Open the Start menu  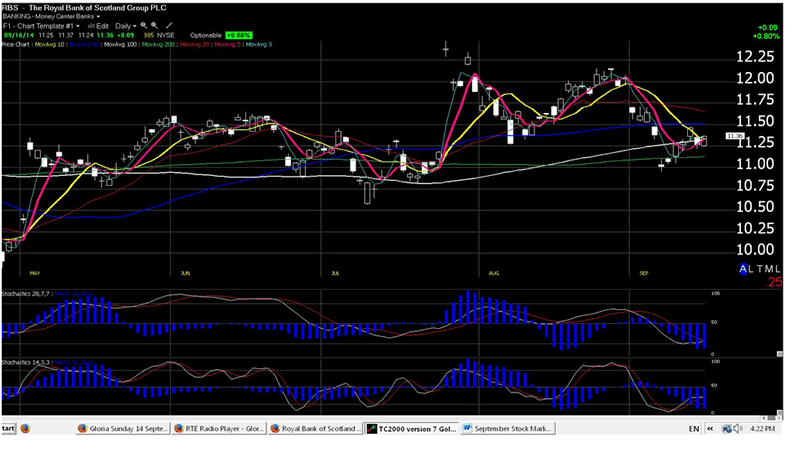[x=7, y=428]
